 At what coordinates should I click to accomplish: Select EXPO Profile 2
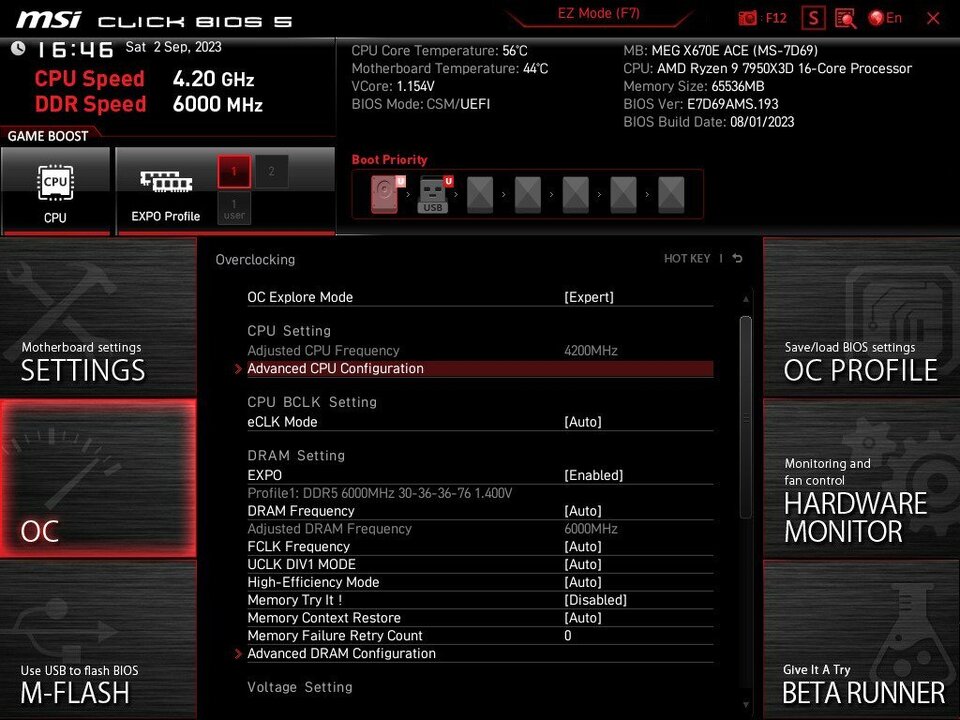[x=271, y=171]
